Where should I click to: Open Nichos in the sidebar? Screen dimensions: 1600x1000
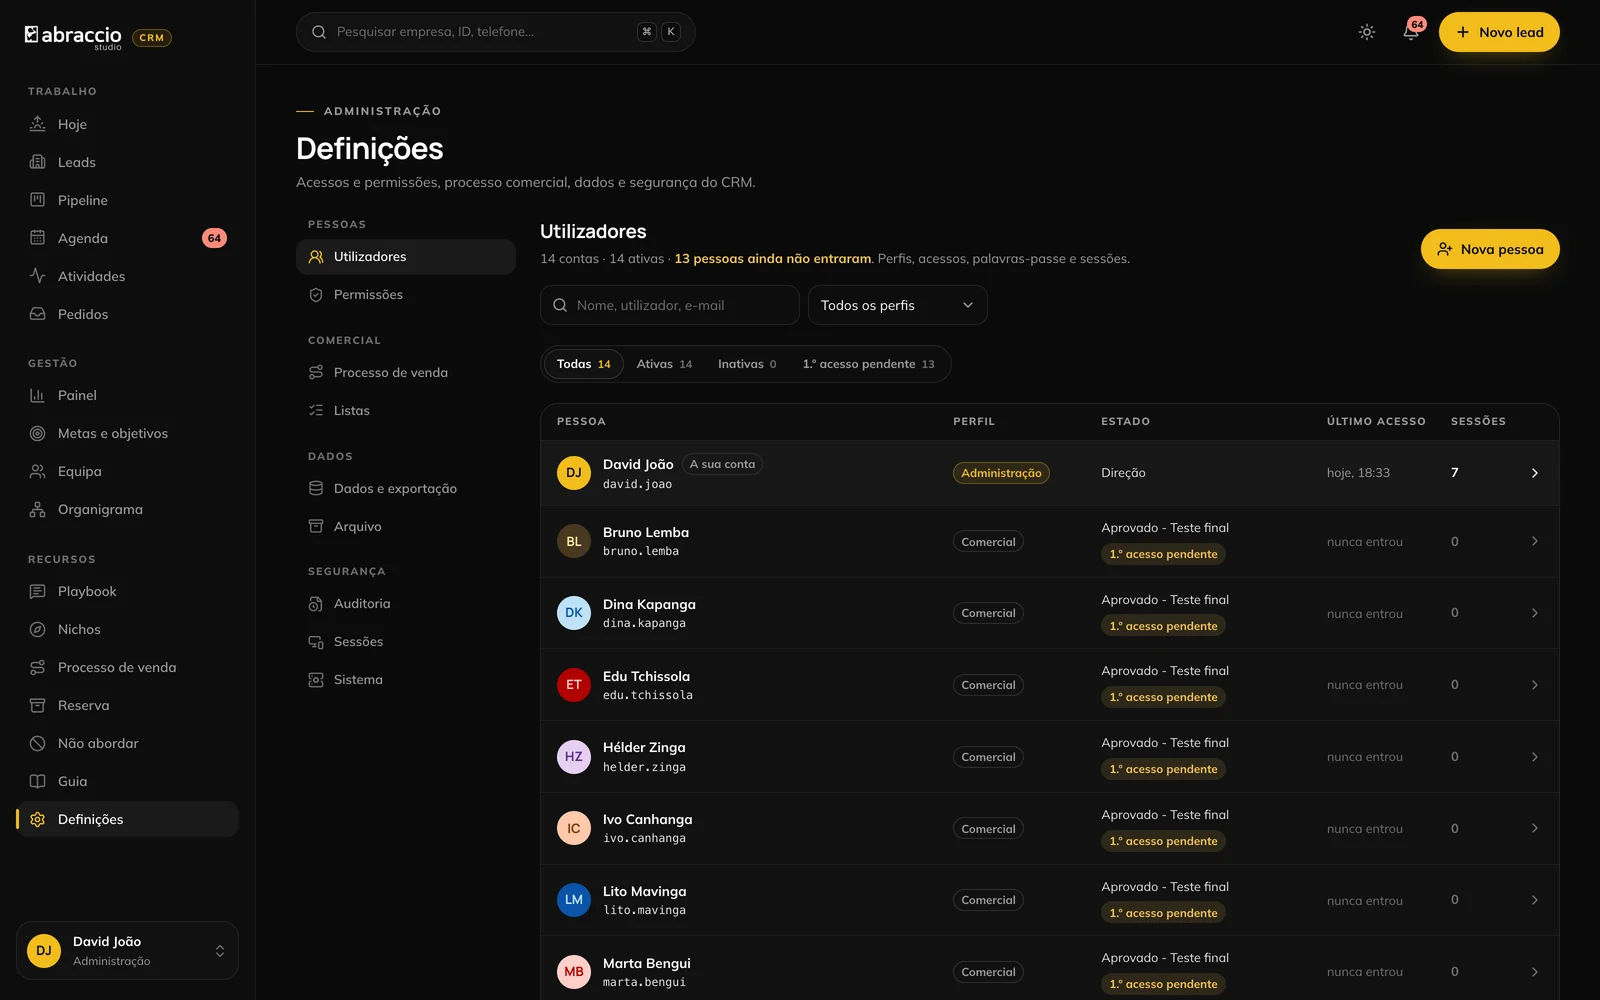point(127,629)
